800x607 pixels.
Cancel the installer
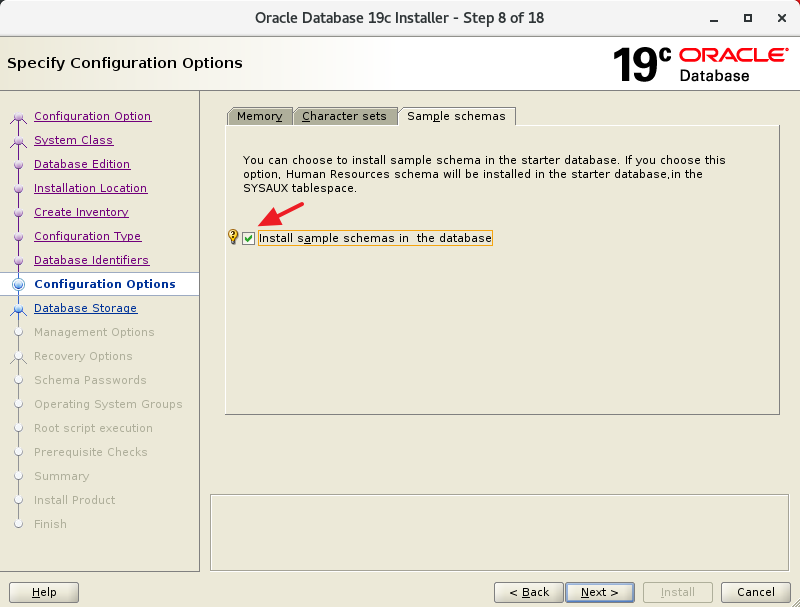click(756, 592)
